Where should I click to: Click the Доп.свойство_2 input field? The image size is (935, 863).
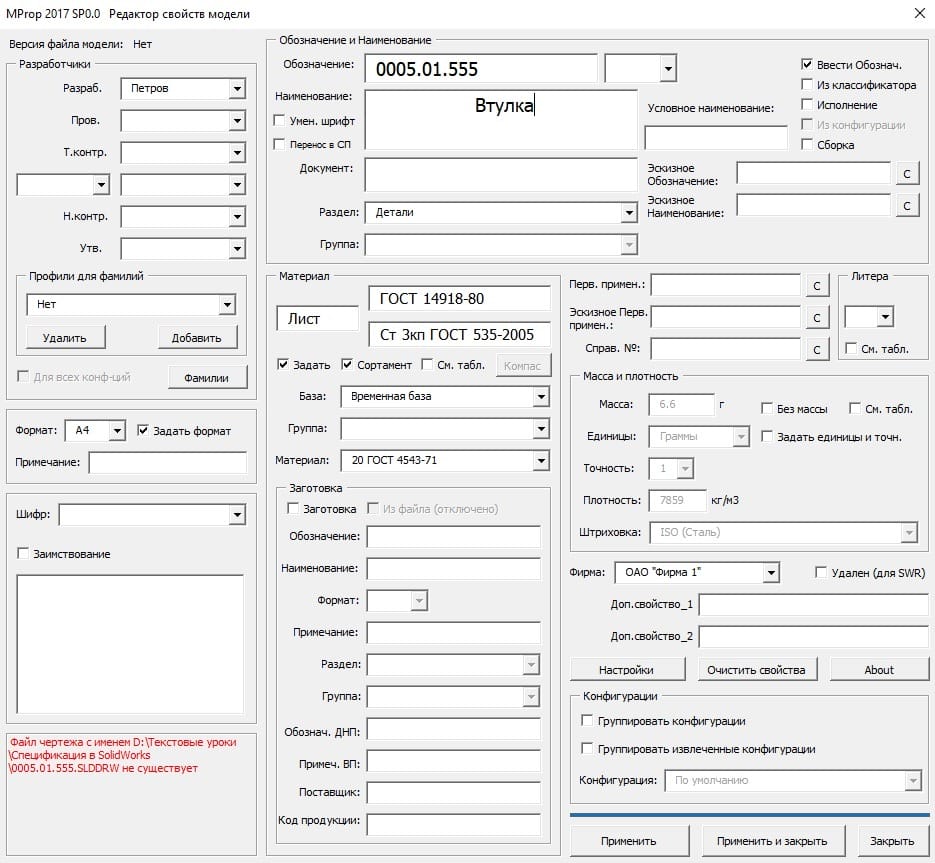point(814,636)
